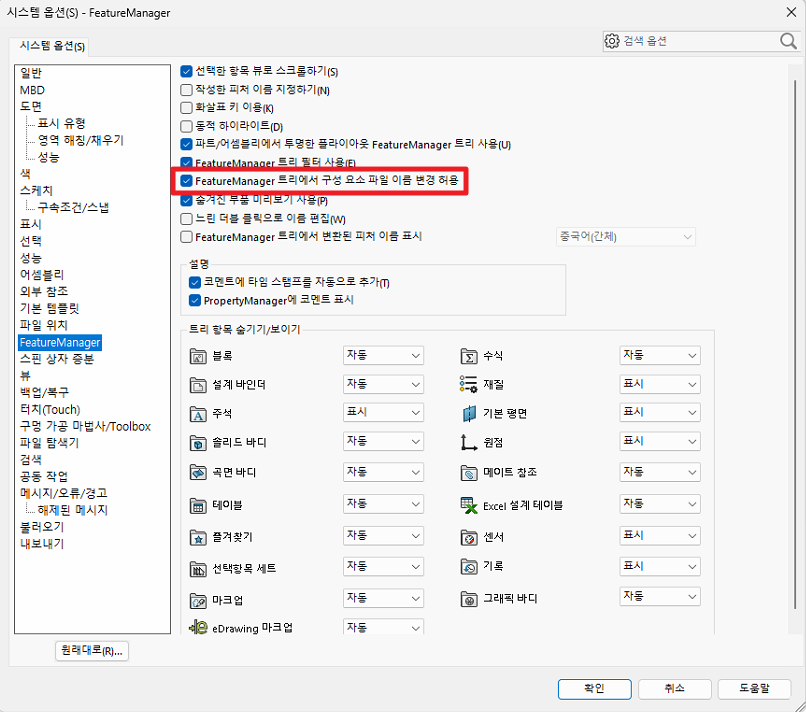
Task: Select the 시스템 옵션 tab
Action: click(x=51, y=46)
